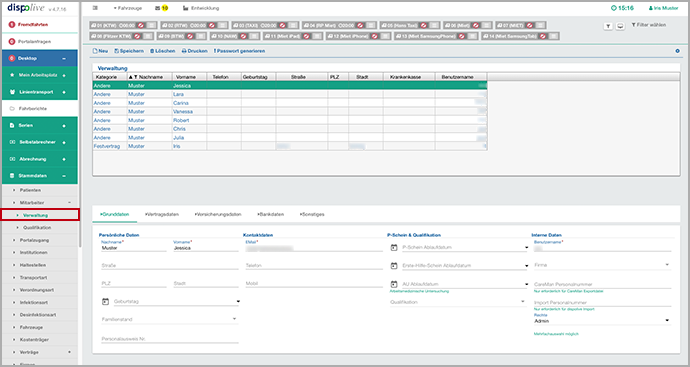The image size is (690, 367).
Task: Click the Straße input field
Action: 169,266
